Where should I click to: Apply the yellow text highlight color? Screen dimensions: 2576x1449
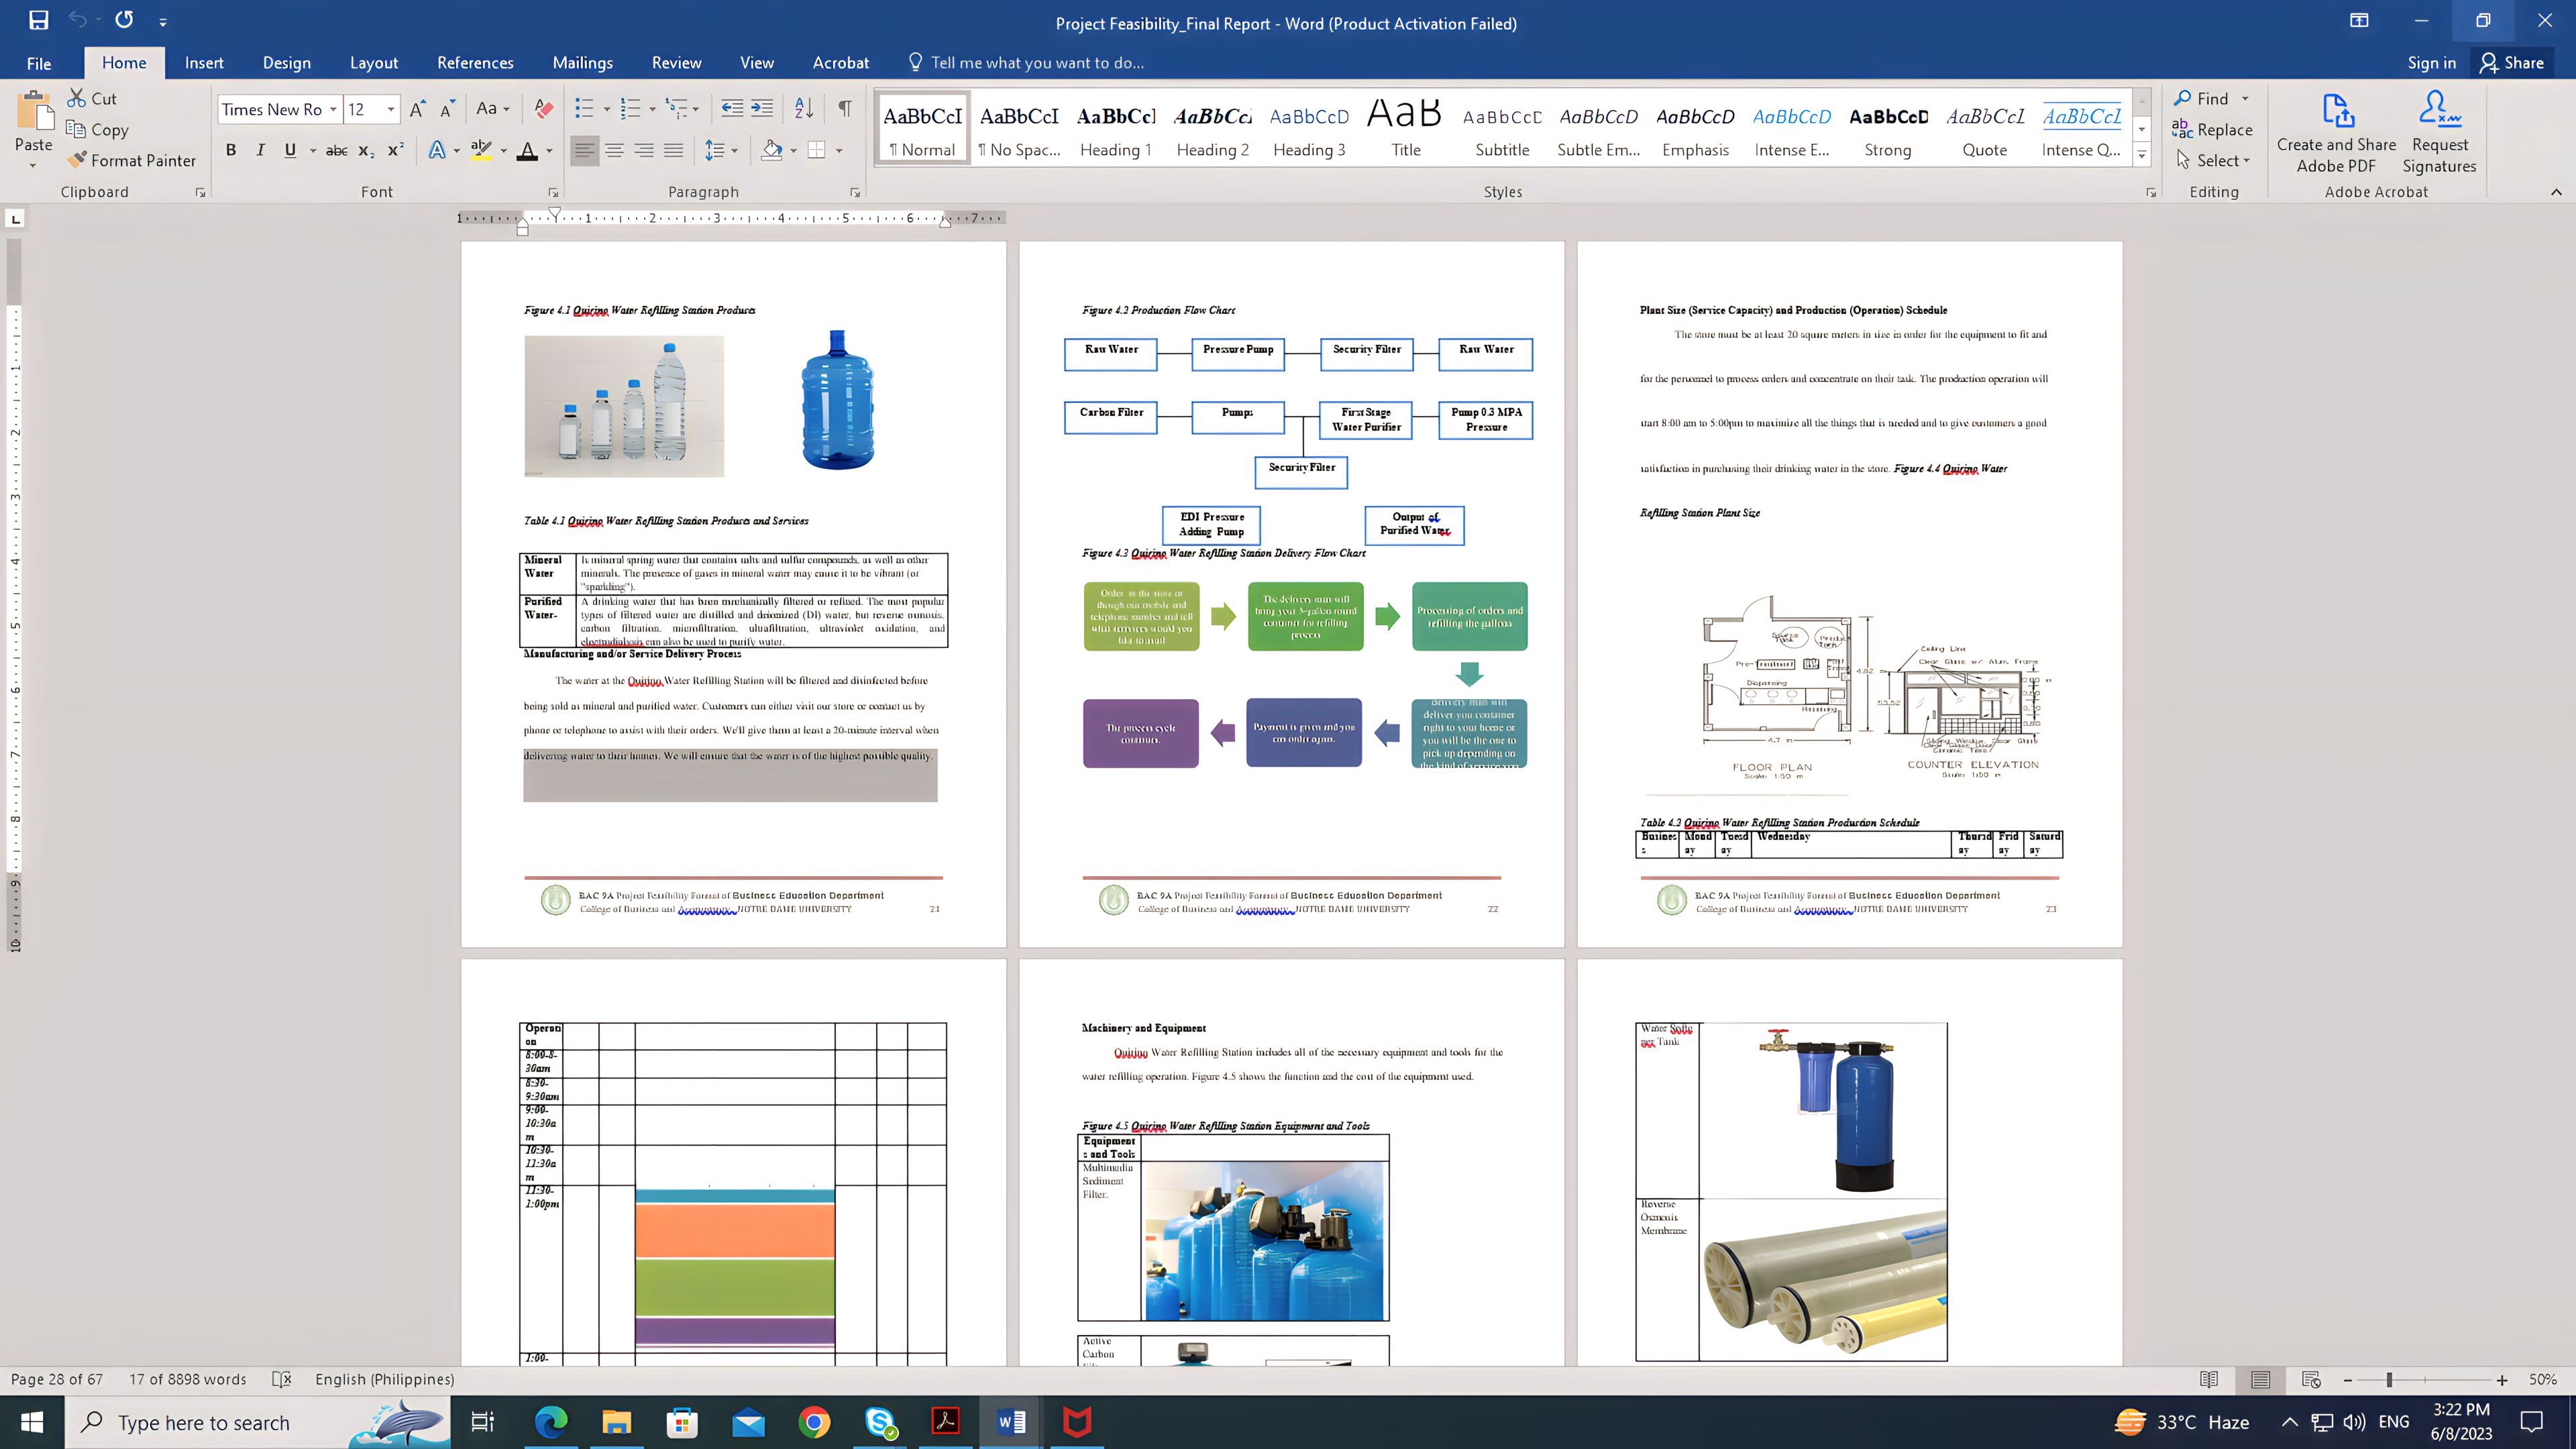[x=481, y=150]
